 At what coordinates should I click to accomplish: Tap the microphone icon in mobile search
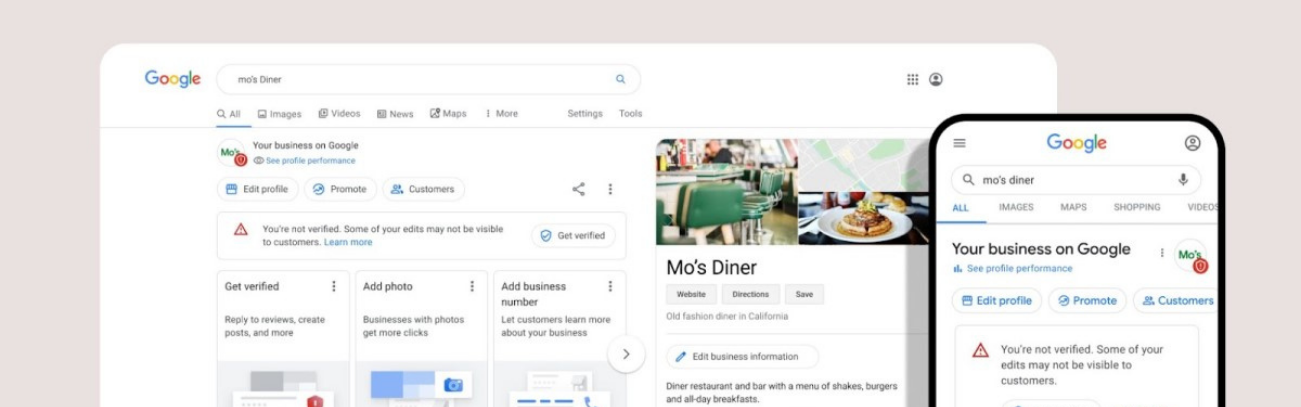click(x=1183, y=180)
